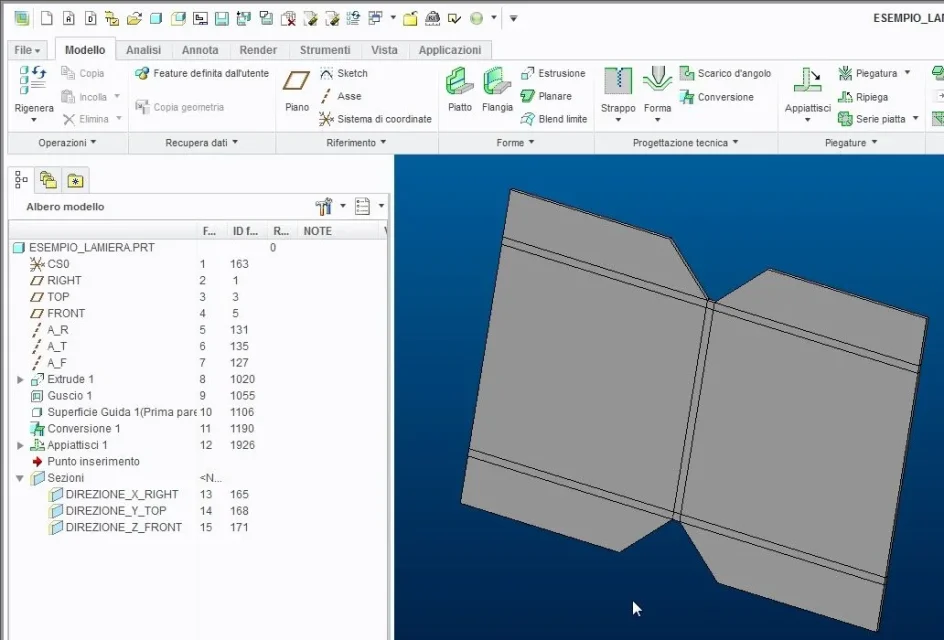944x640 pixels.
Task: Collapse the Sezioni tree folder
Action: [x=20, y=479]
